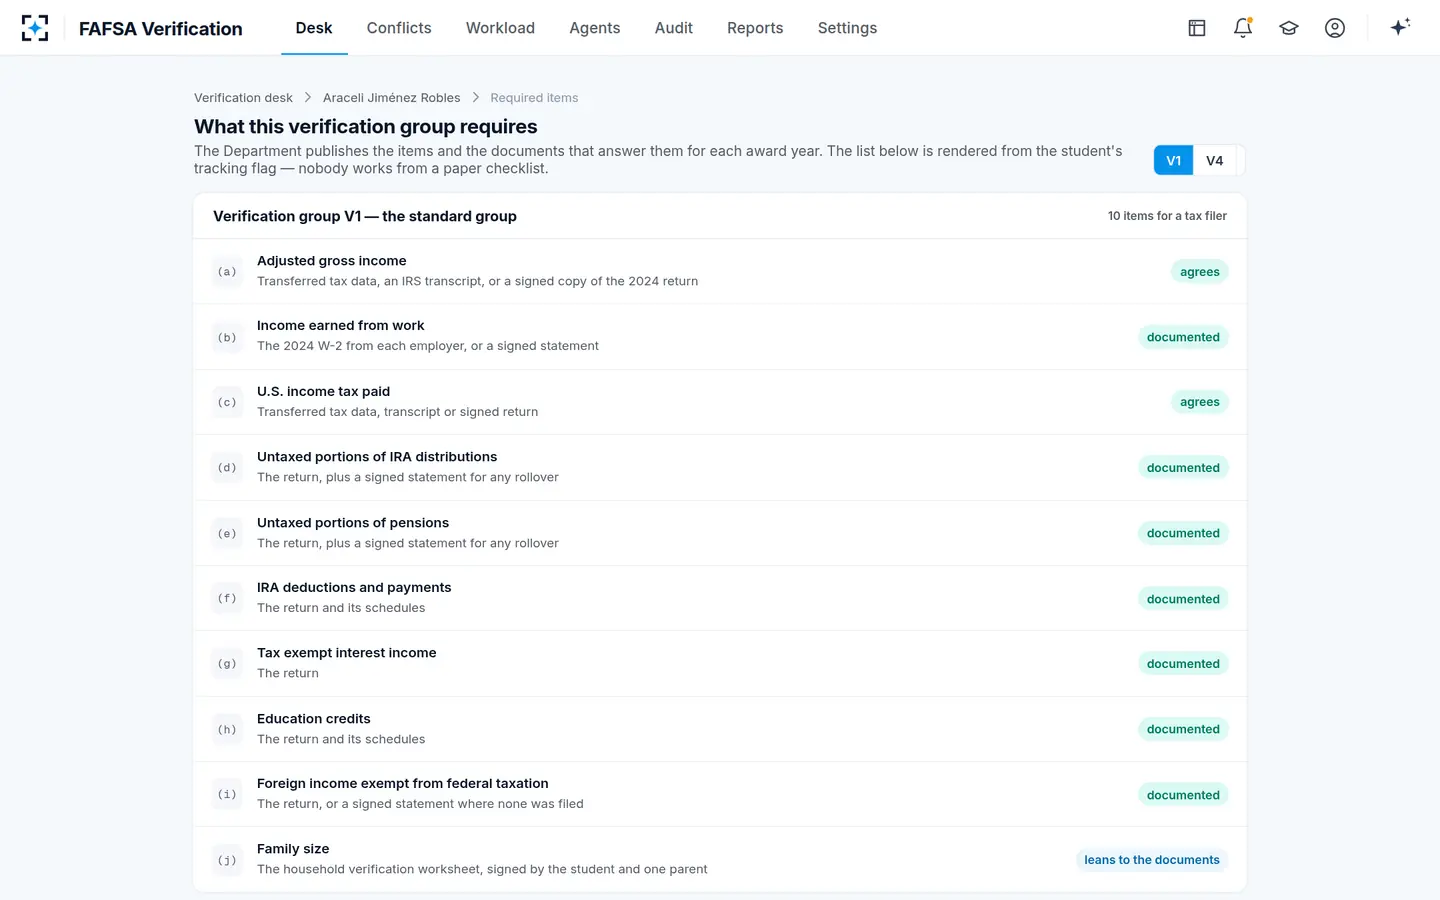Click documented badge on IRA deductions and payments
This screenshot has height=900, width=1440.
pyautogui.click(x=1183, y=599)
